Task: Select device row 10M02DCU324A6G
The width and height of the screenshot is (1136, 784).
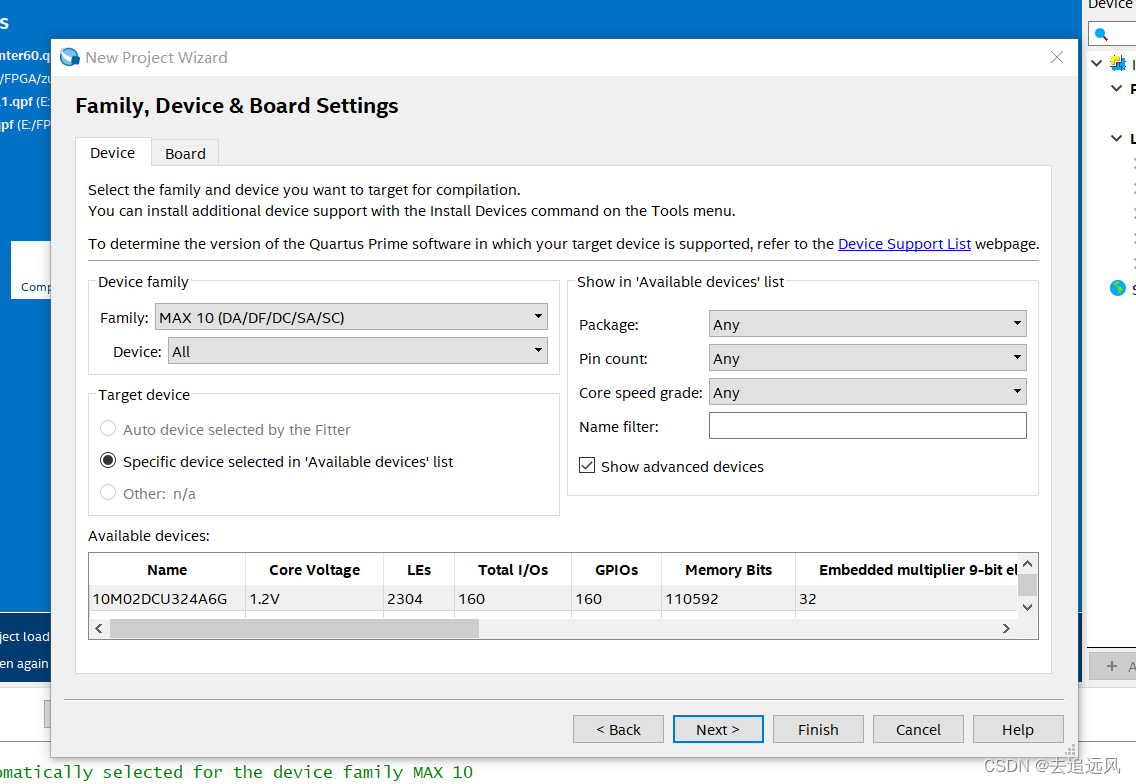Action: 553,599
